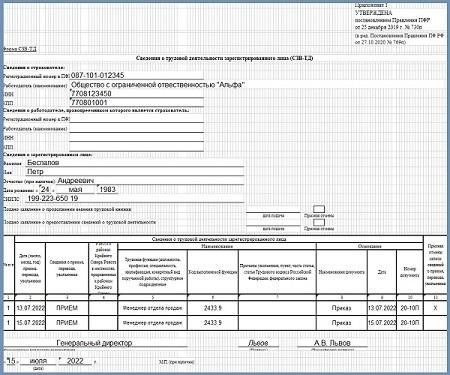Click the first name field Петр
Image resolution: width=450 pixels, height=375 pixels.
click(135, 172)
